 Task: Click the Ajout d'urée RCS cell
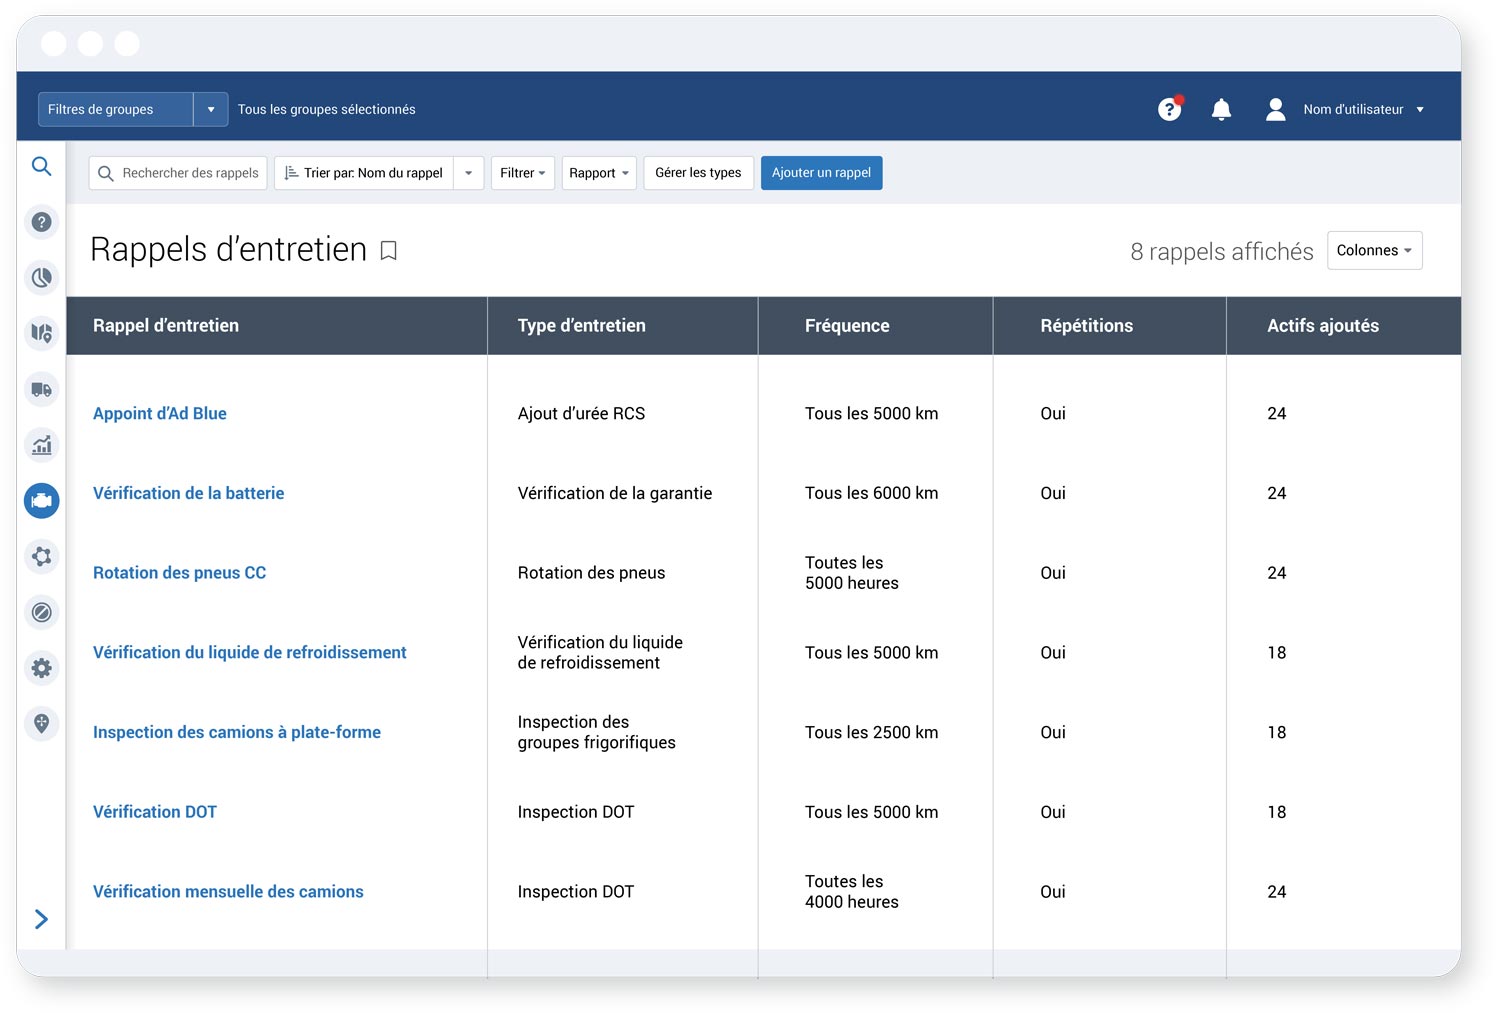[581, 414]
